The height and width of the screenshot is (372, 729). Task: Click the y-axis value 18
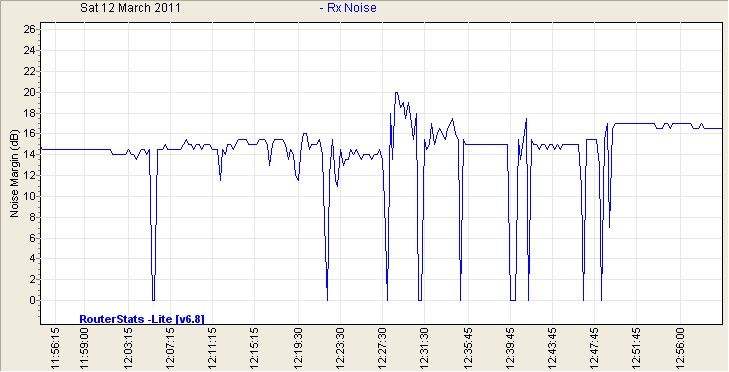click(x=29, y=113)
